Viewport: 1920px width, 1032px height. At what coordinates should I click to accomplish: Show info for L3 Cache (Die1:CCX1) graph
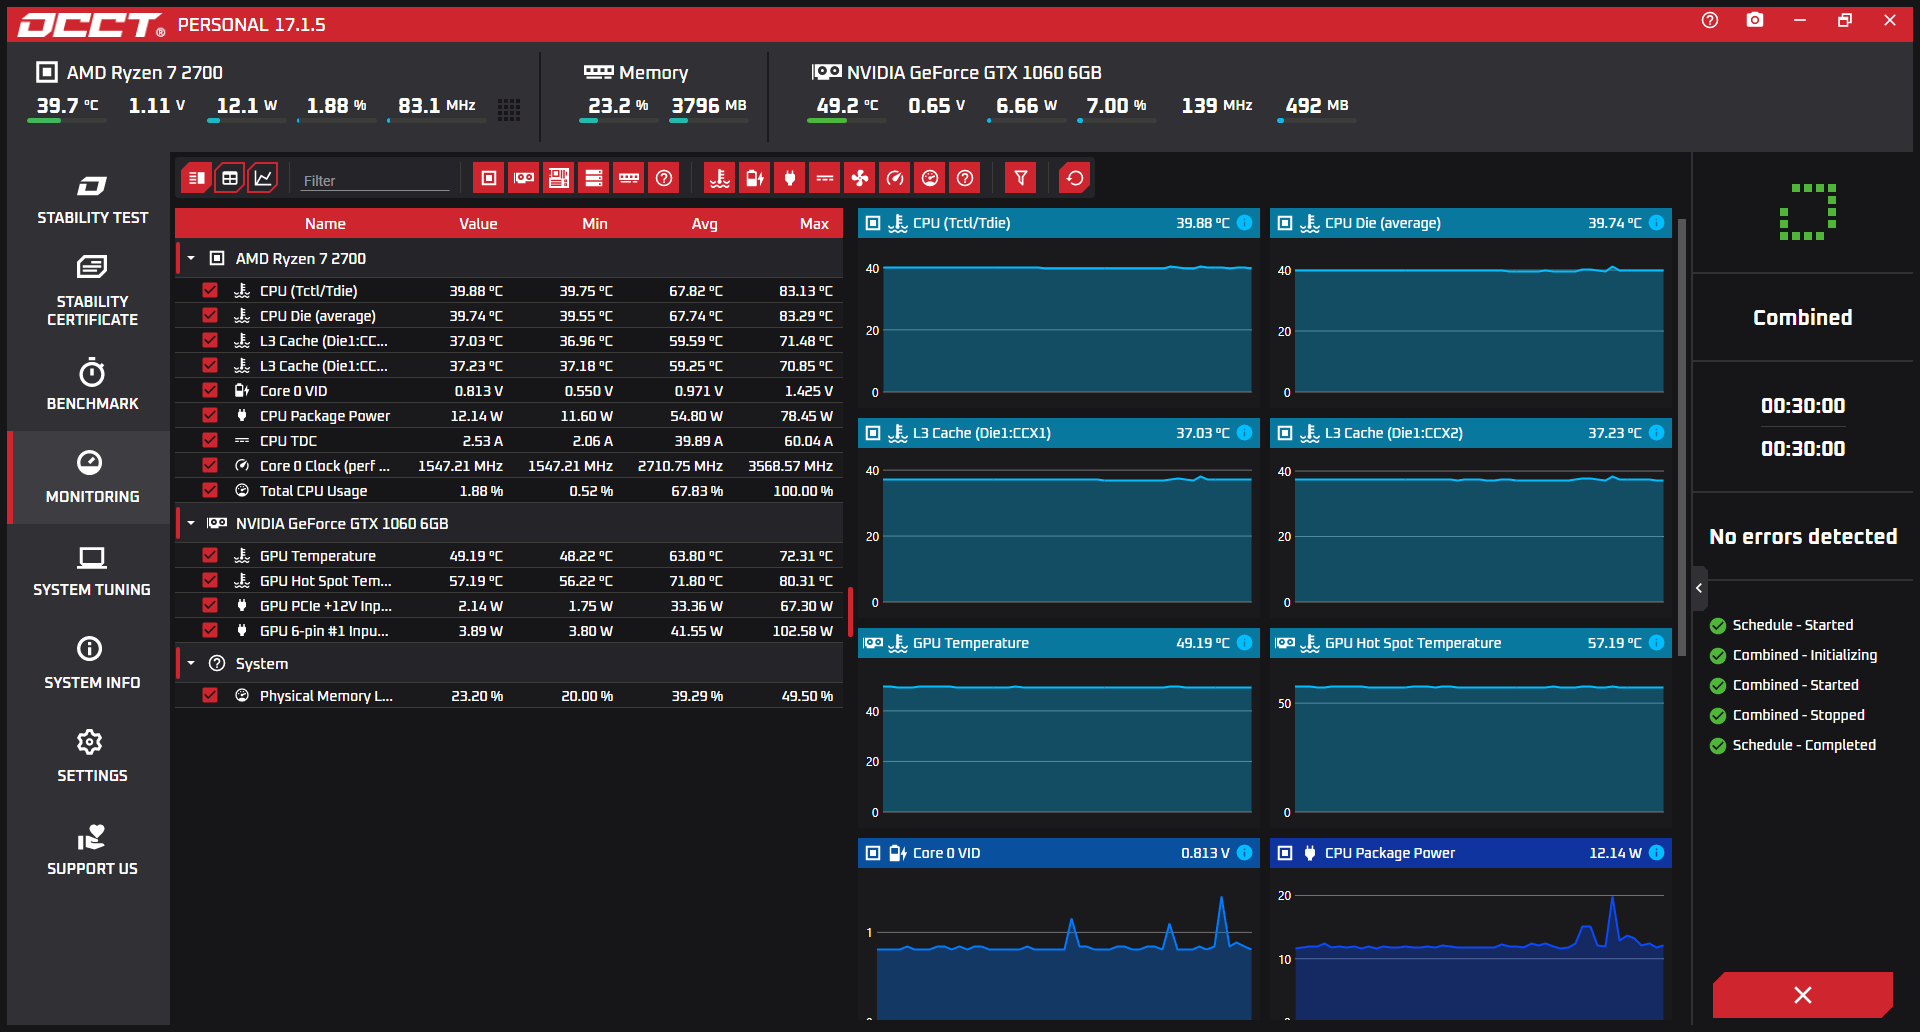tap(1244, 433)
